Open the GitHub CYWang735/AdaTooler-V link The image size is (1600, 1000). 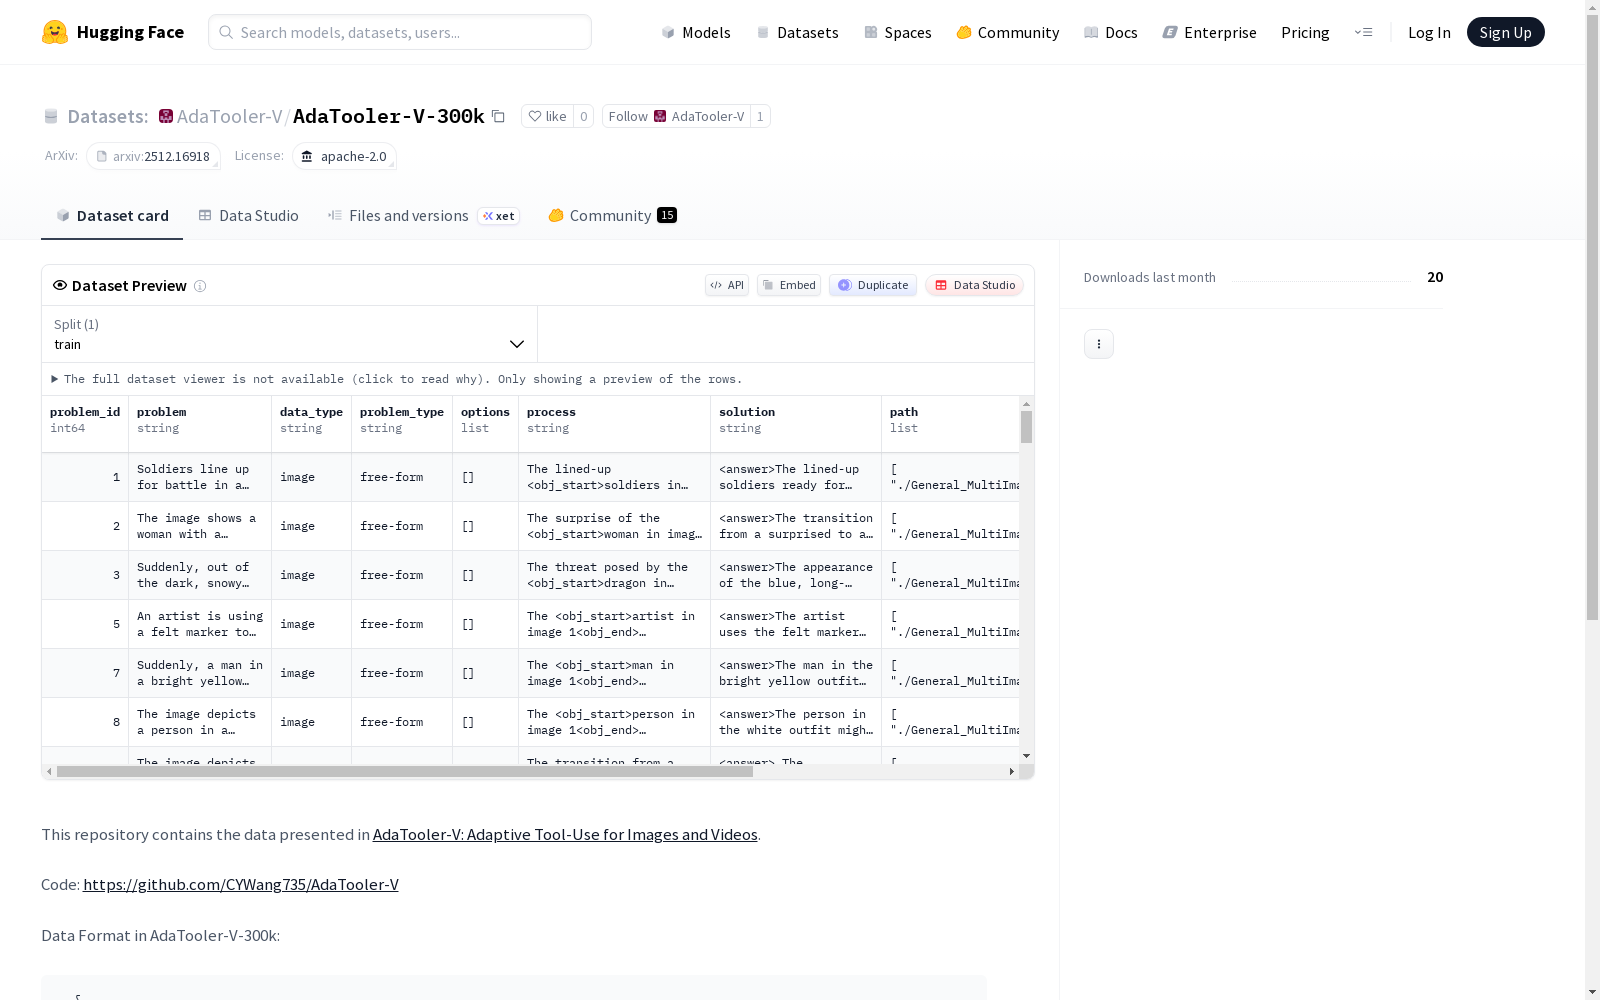(241, 884)
